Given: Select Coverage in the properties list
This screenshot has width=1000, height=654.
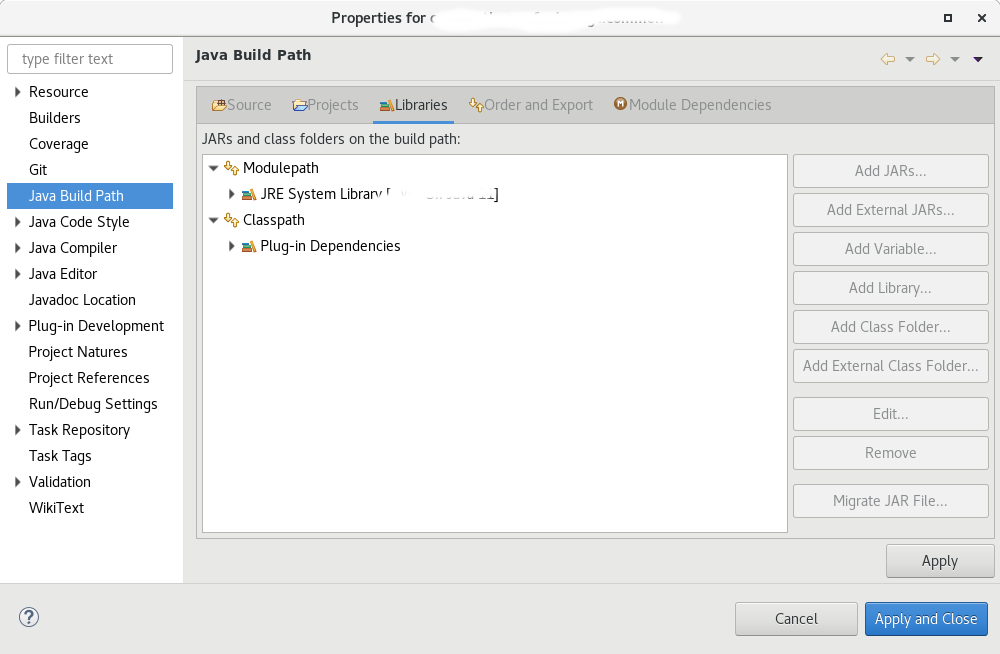Looking at the screenshot, I should point(59,144).
